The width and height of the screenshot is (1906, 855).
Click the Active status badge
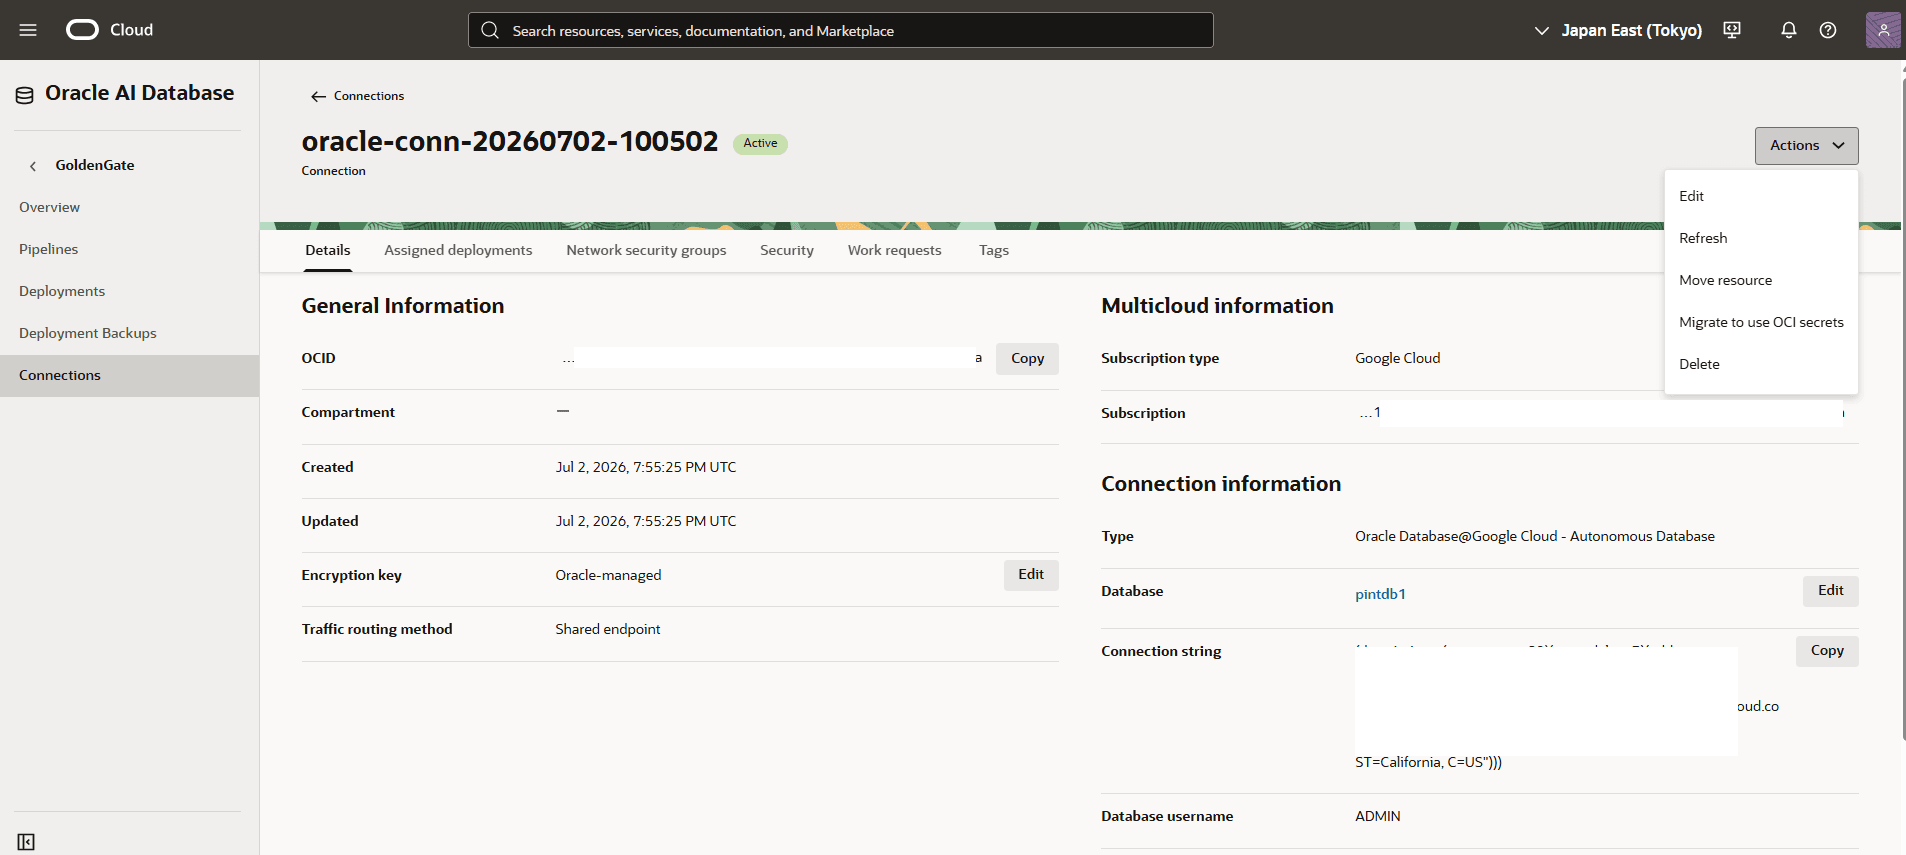coord(760,144)
